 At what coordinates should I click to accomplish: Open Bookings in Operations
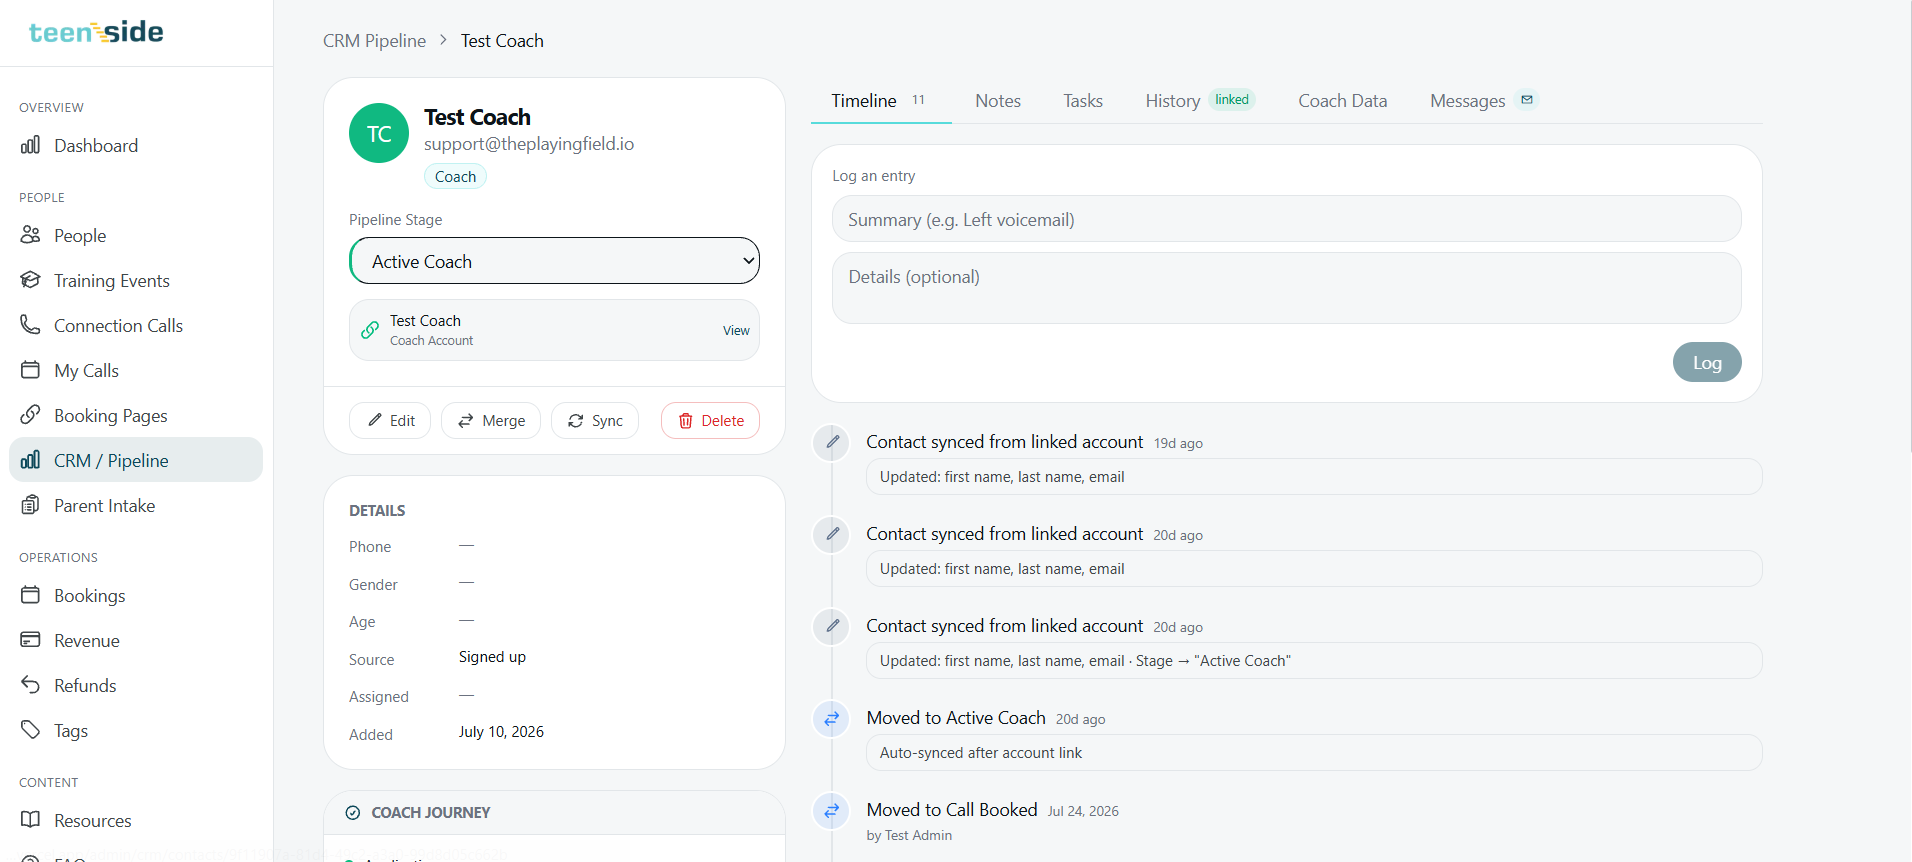click(136, 596)
